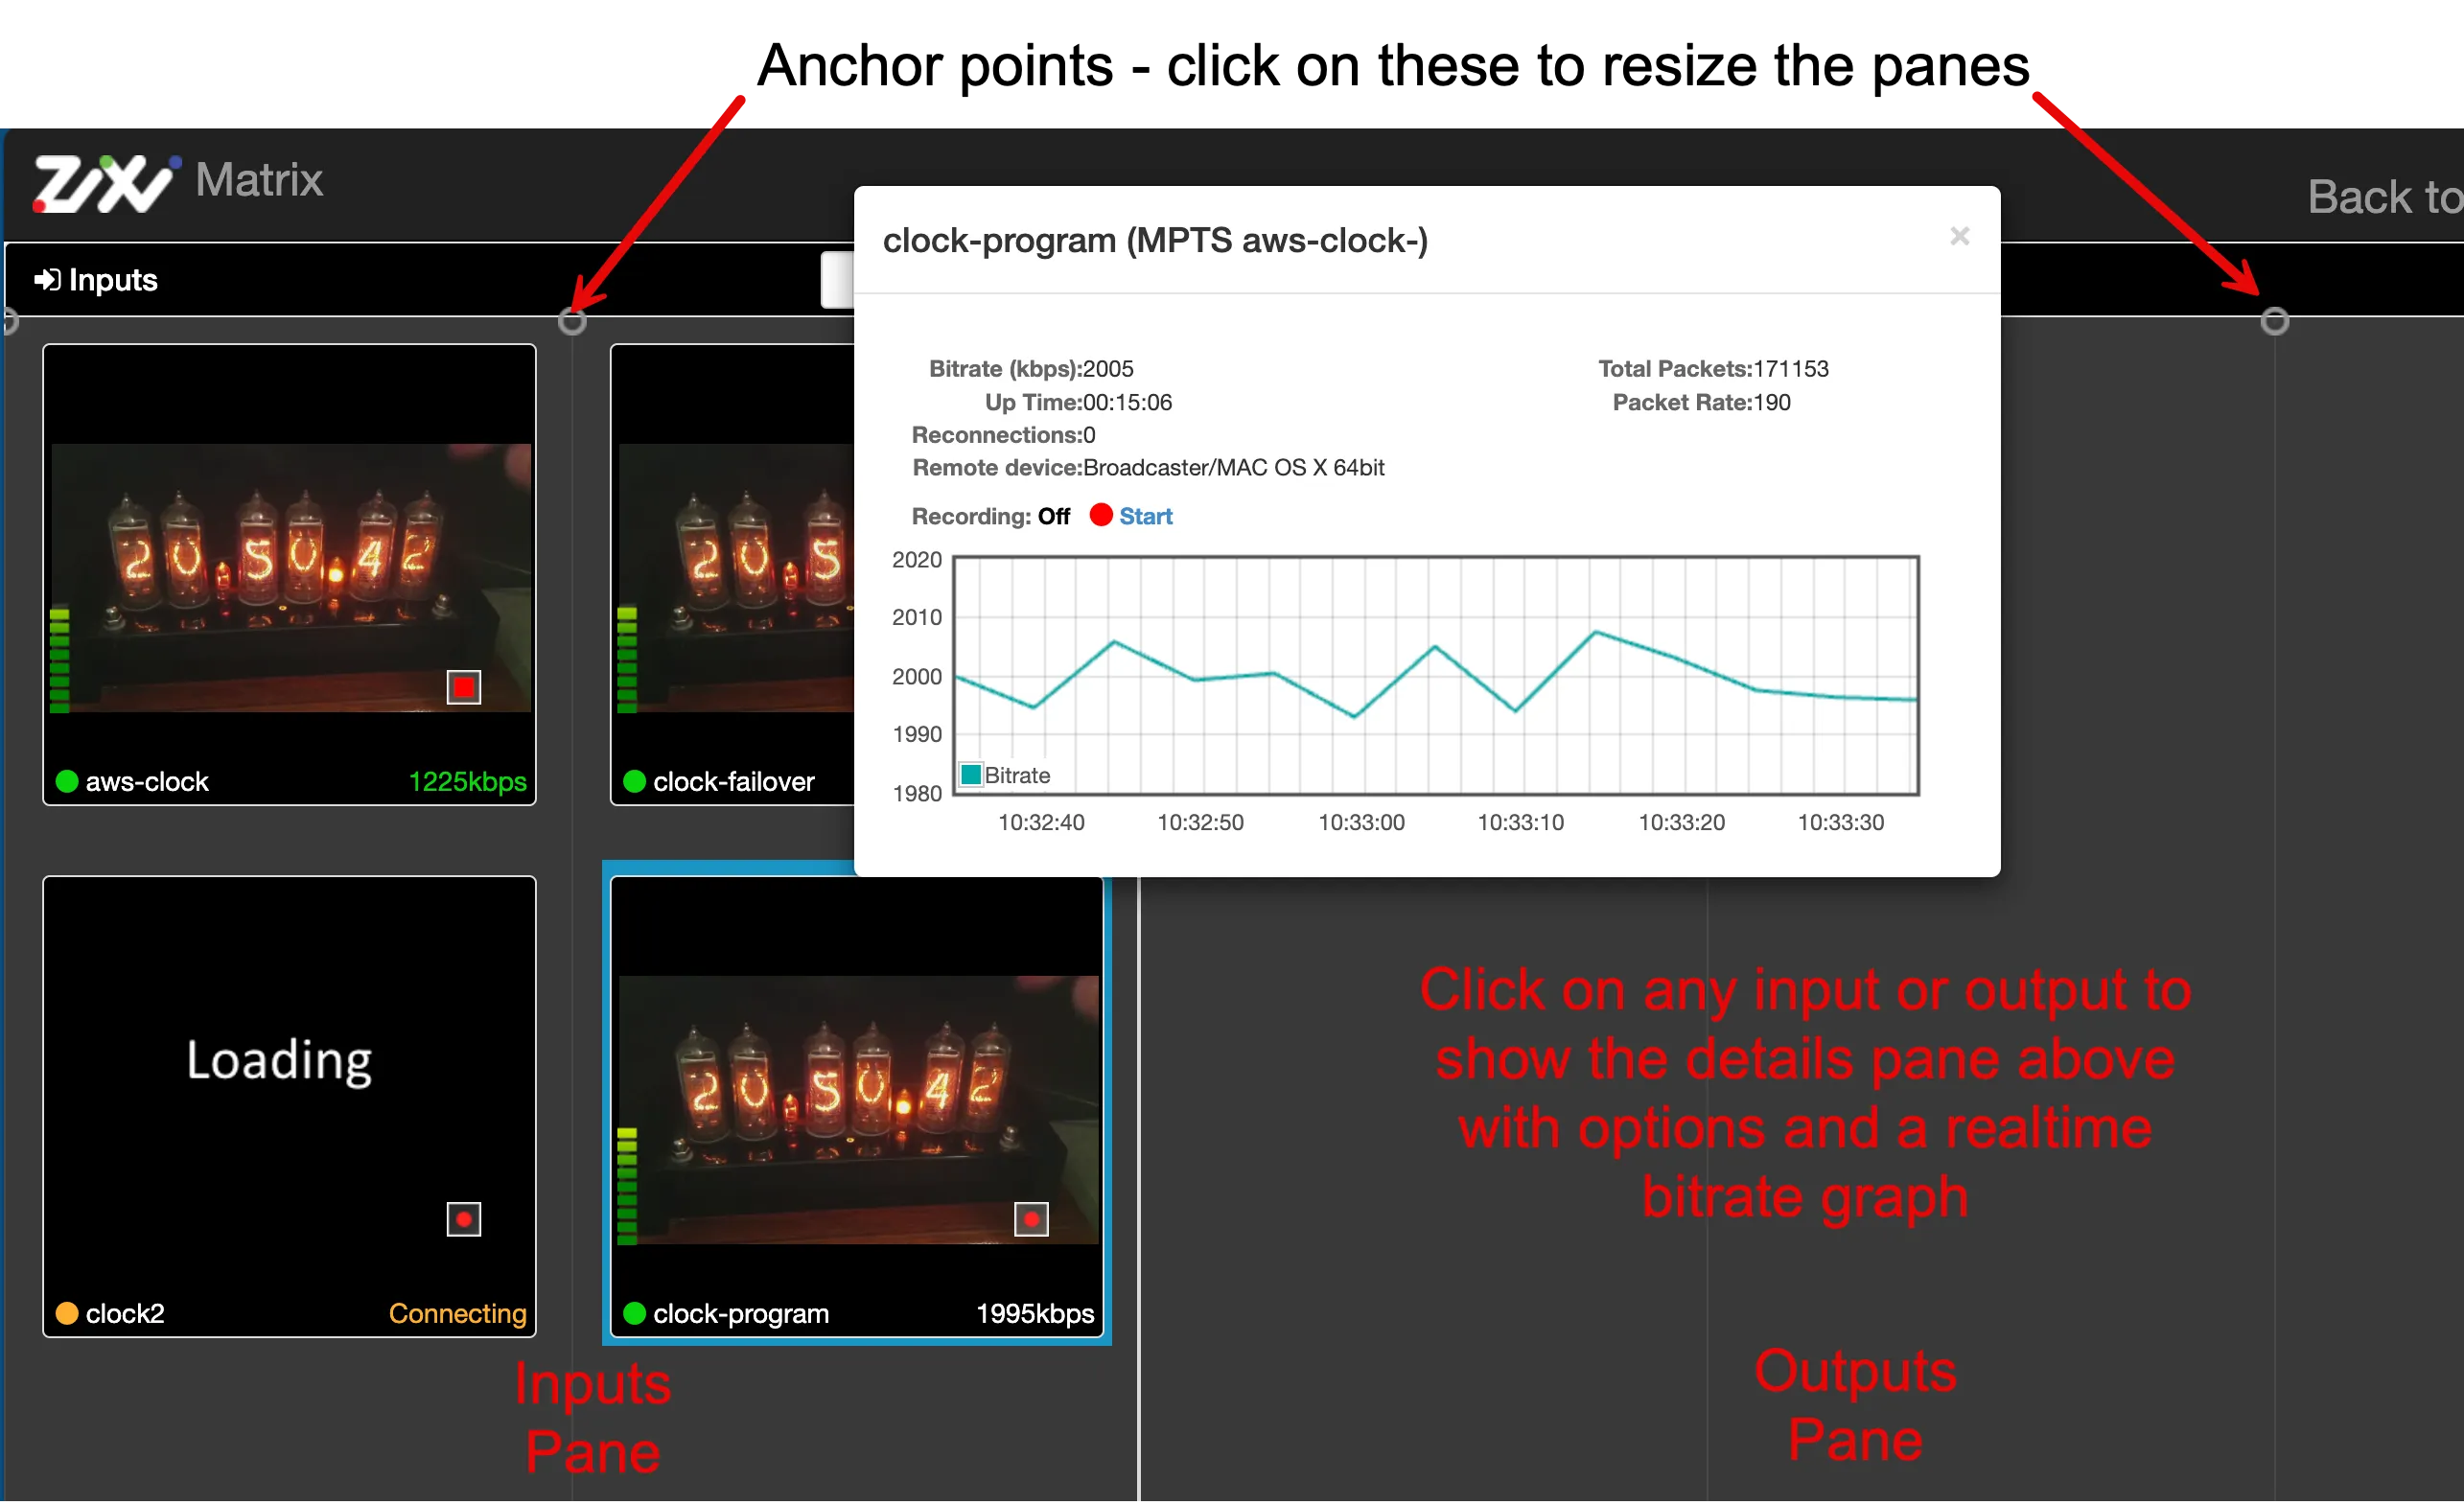Select the clock2 Loading input tile
The width and height of the screenshot is (2464, 1505).
click(x=290, y=1107)
